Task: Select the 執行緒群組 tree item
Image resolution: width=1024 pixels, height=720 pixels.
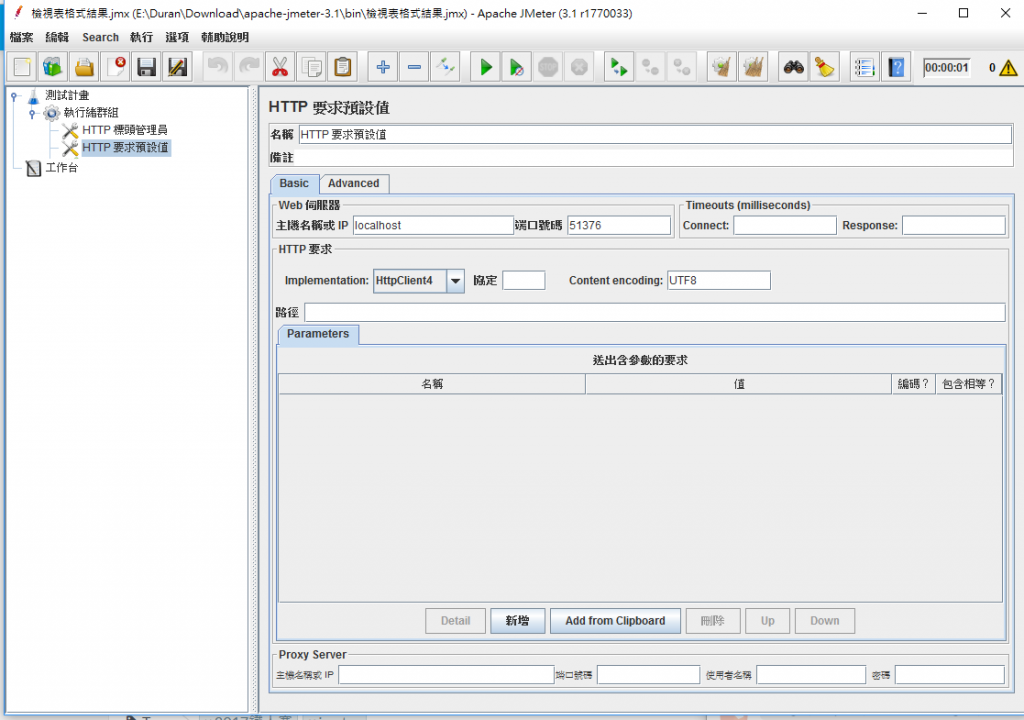Action: (91, 112)
